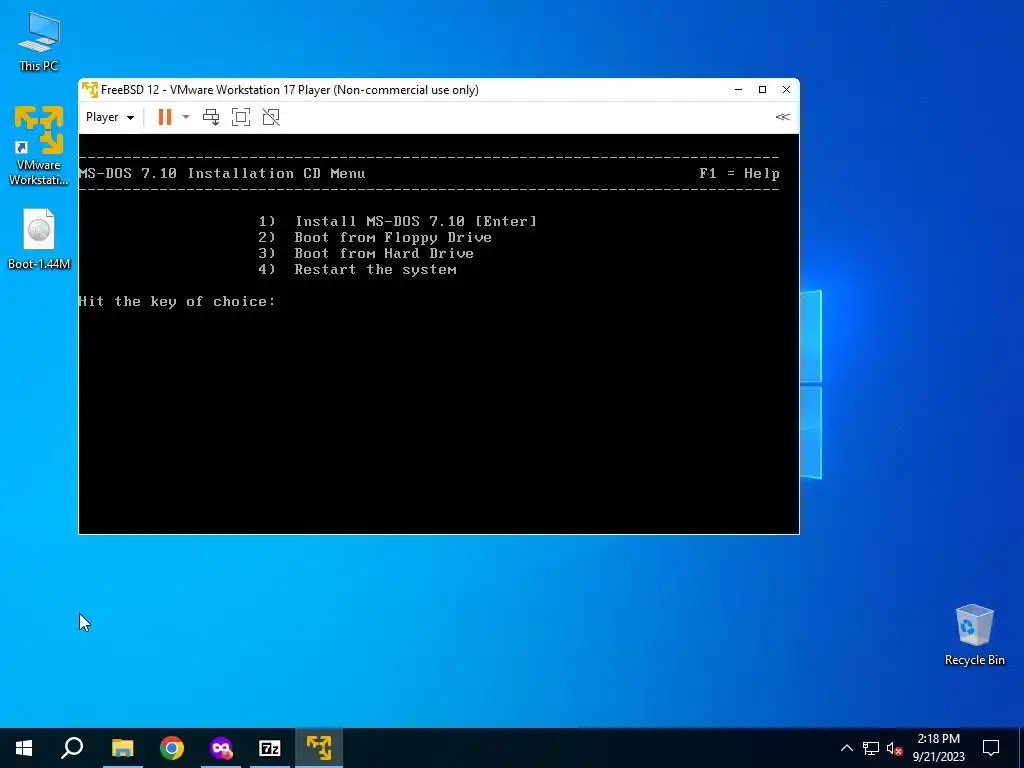Open File Explorer from taskbar

[122, 748]
